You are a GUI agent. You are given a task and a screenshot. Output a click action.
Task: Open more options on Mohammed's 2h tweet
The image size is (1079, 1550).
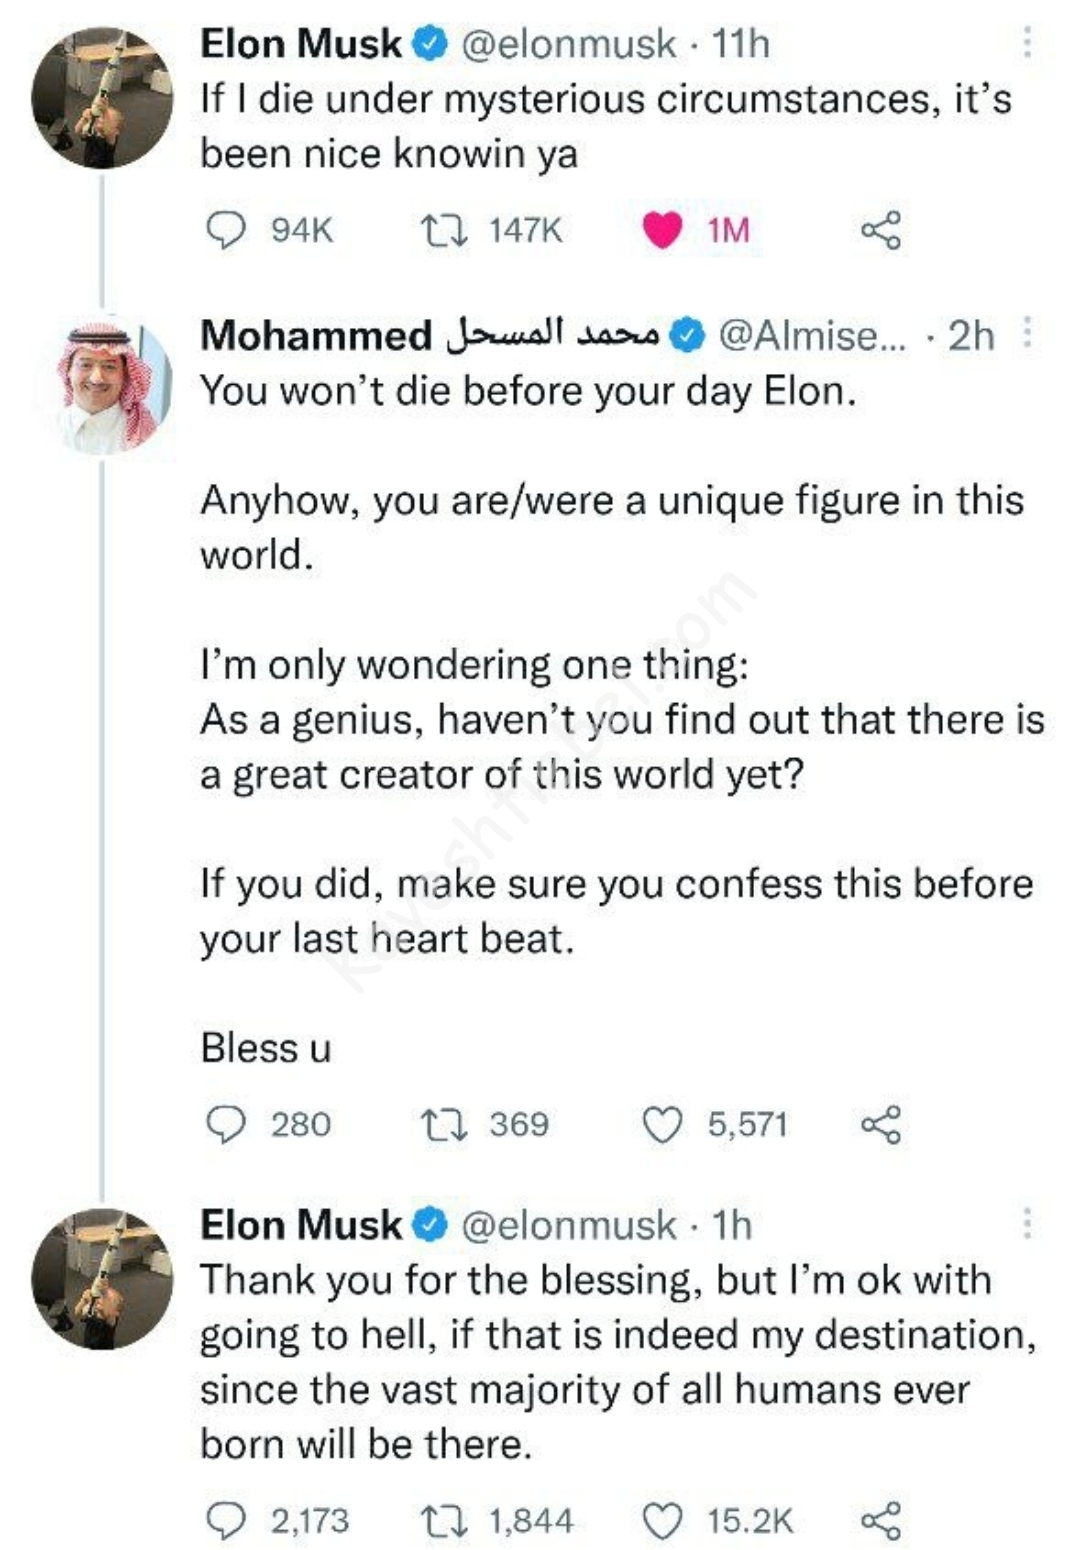pyautogui.click(x=1027, y=334)
